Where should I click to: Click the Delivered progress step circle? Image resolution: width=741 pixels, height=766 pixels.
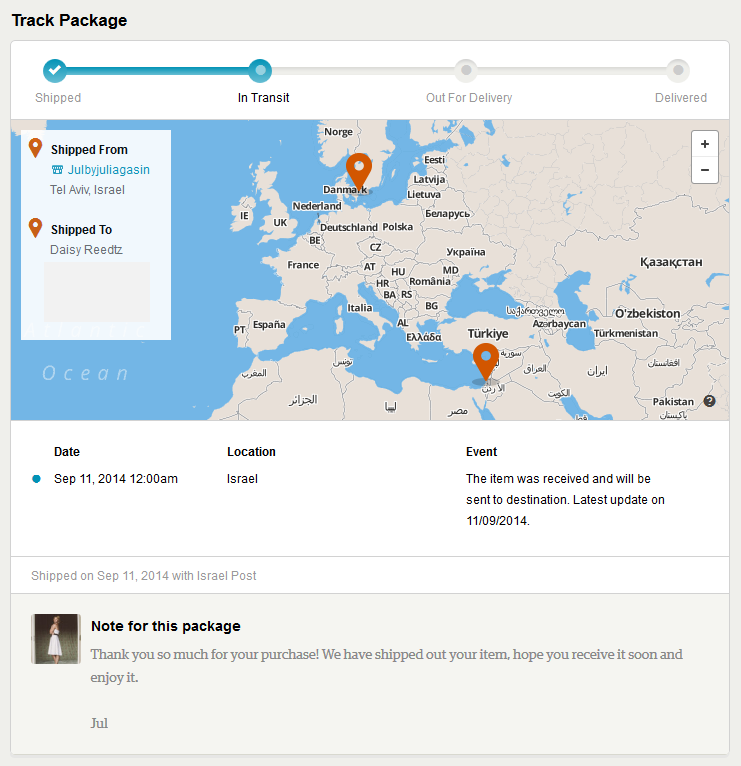pos(678,70)
